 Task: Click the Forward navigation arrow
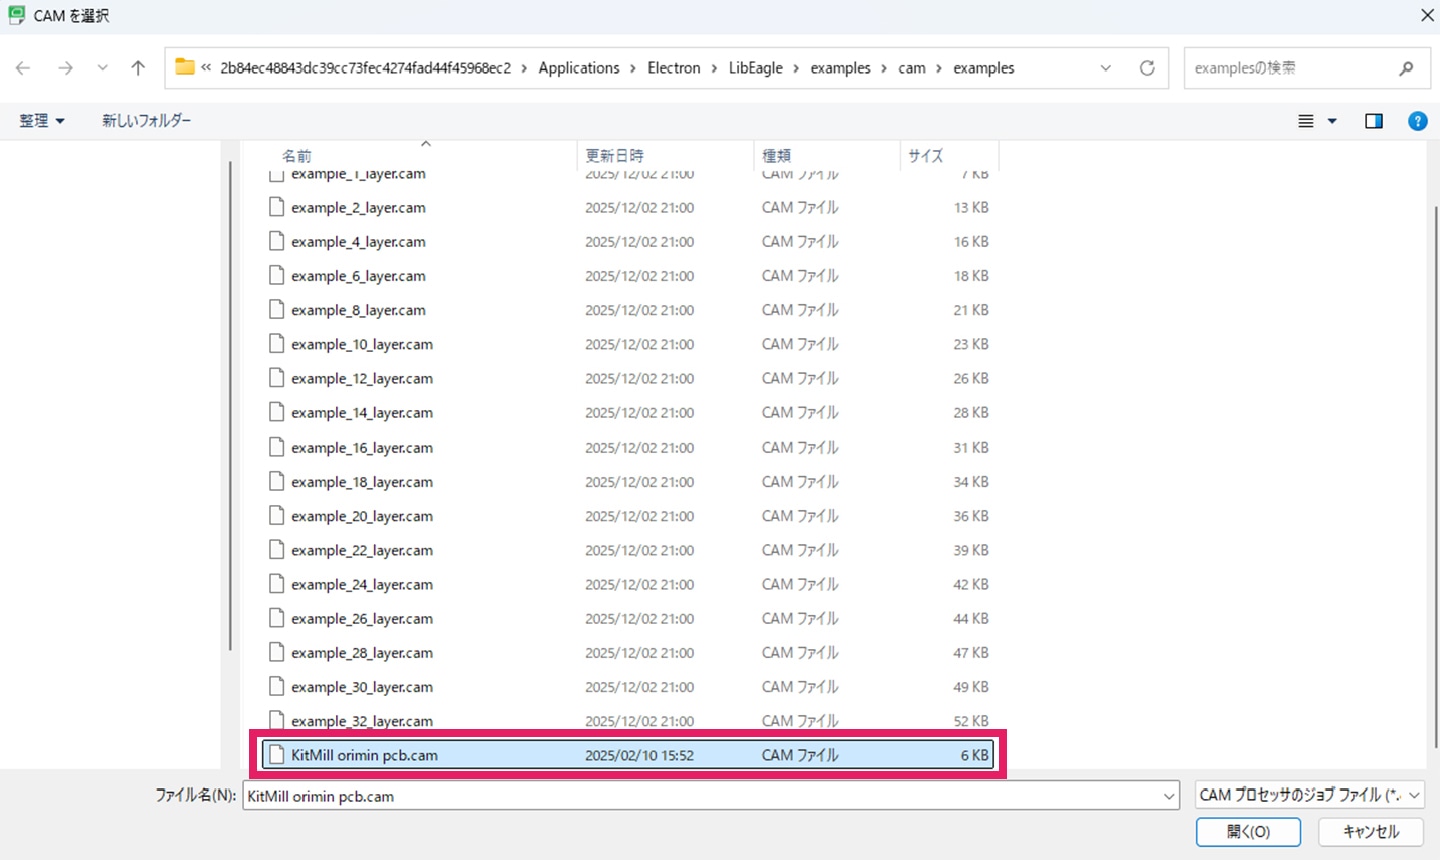[x=65, y=68]
